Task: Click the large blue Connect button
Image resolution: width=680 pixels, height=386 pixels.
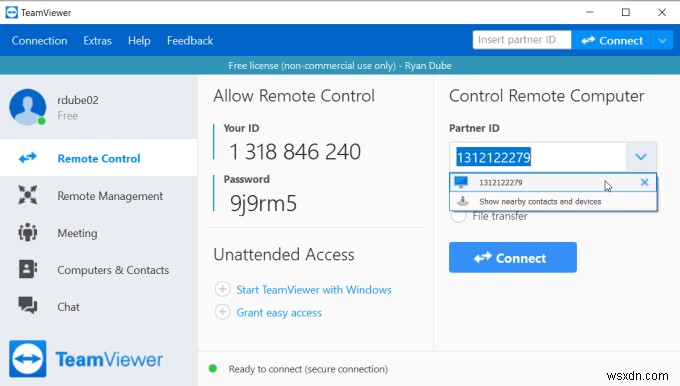Action: click(x=513, y=258)
